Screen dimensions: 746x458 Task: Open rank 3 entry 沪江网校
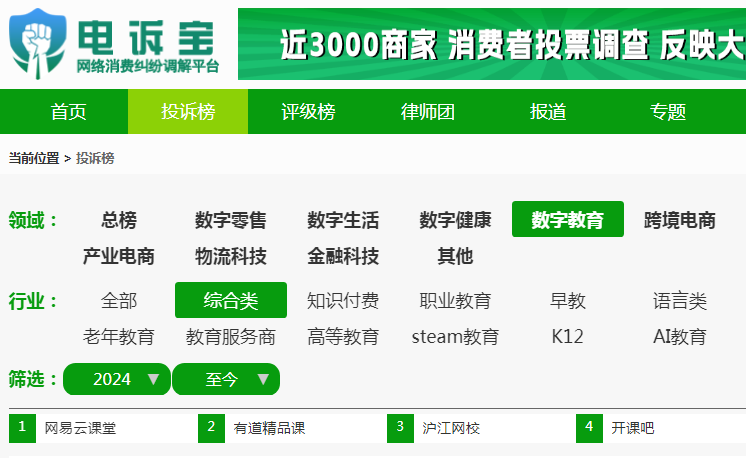(451, 428)
